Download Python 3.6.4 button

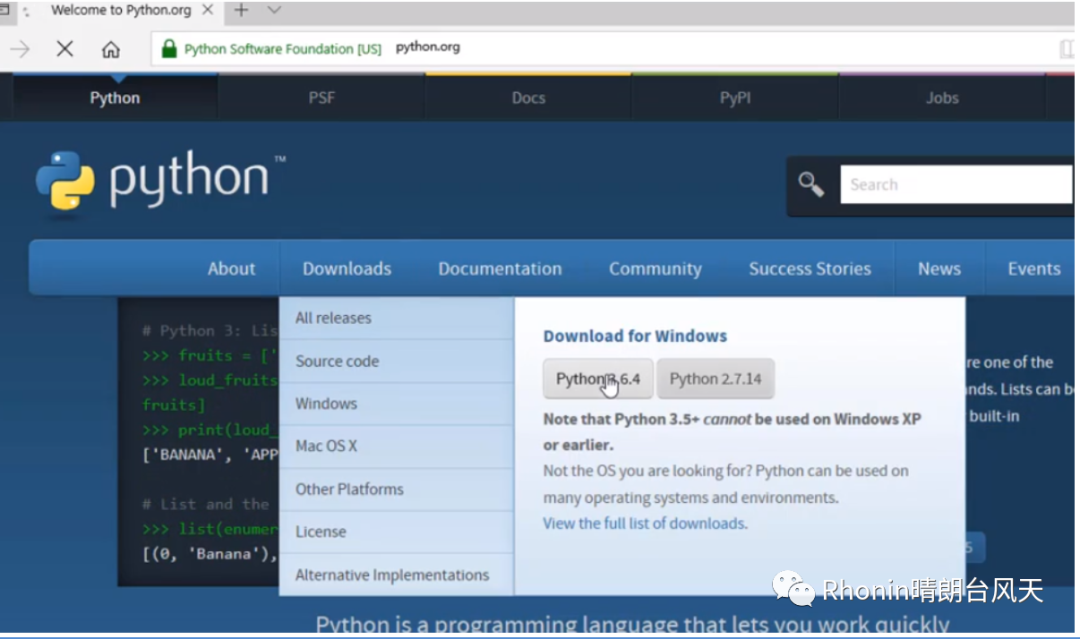[x=598, y=379]
